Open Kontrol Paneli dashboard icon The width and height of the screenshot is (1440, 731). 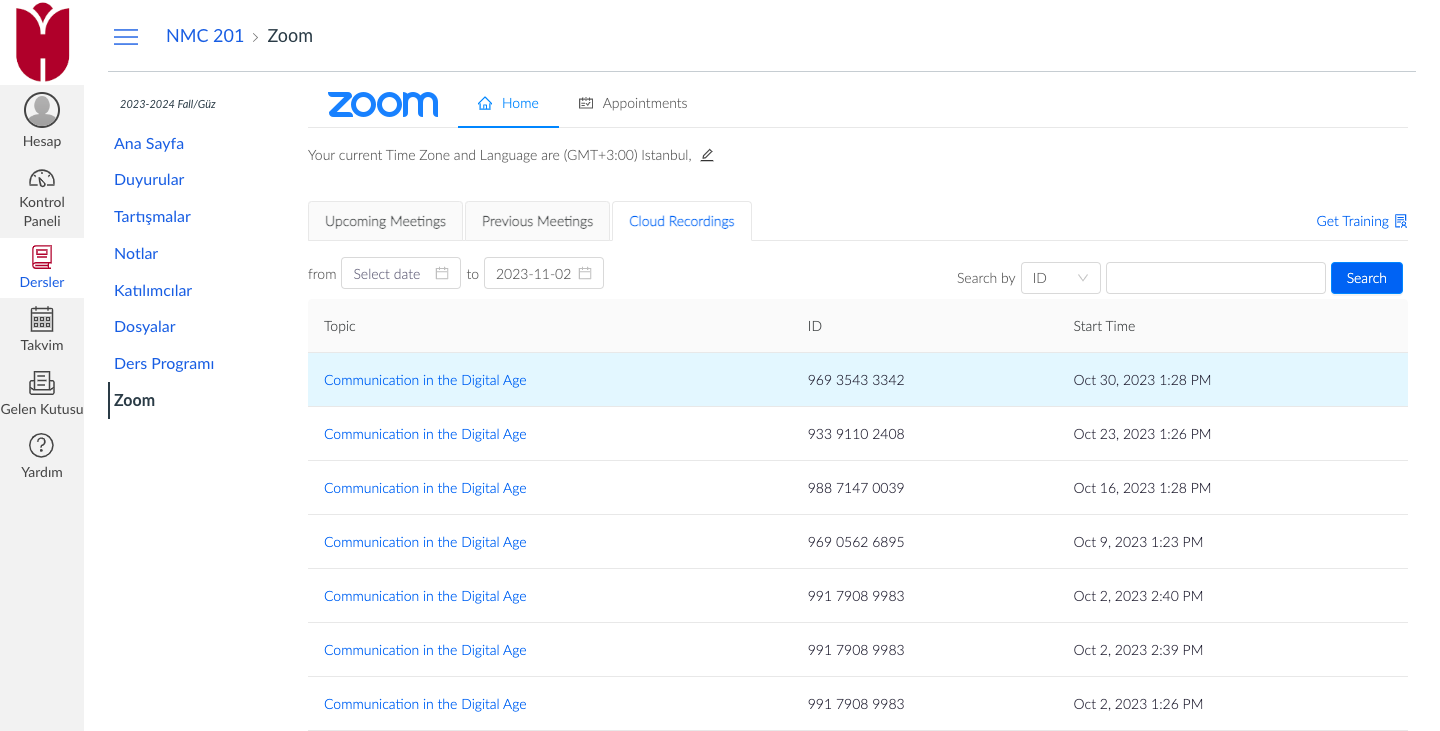[x=42, y=179]
